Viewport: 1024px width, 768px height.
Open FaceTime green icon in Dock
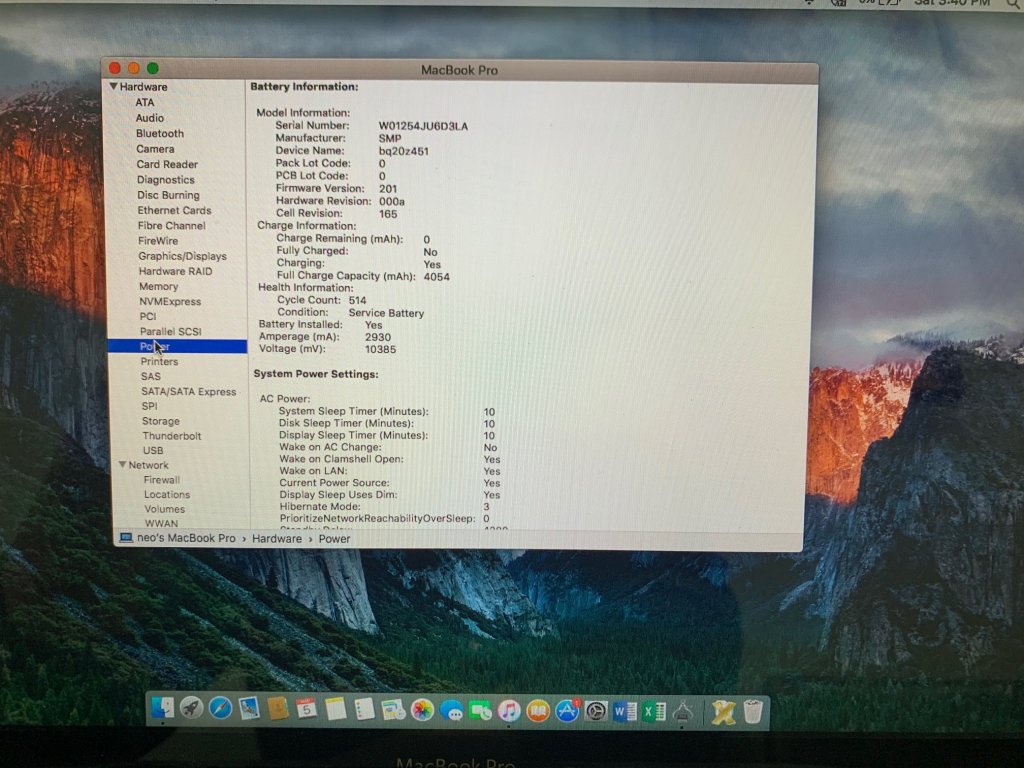[x=480, y=711]
